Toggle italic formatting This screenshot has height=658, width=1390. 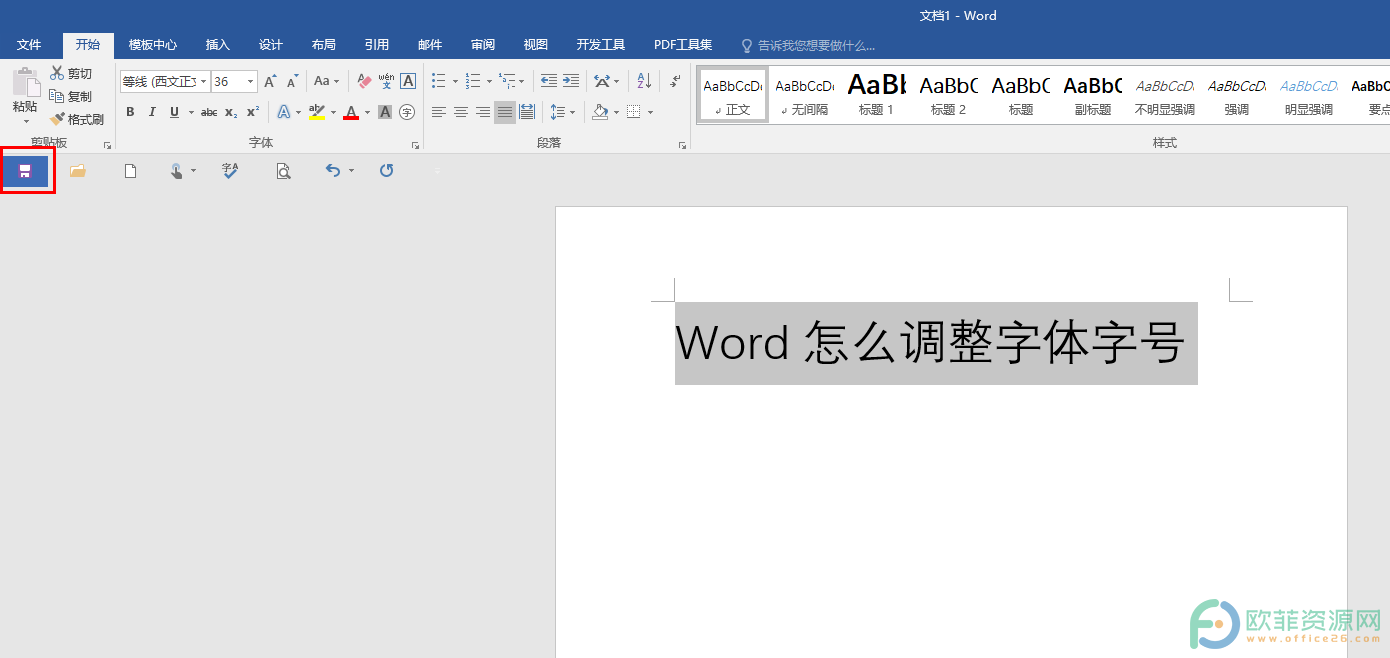pos(152,112)
